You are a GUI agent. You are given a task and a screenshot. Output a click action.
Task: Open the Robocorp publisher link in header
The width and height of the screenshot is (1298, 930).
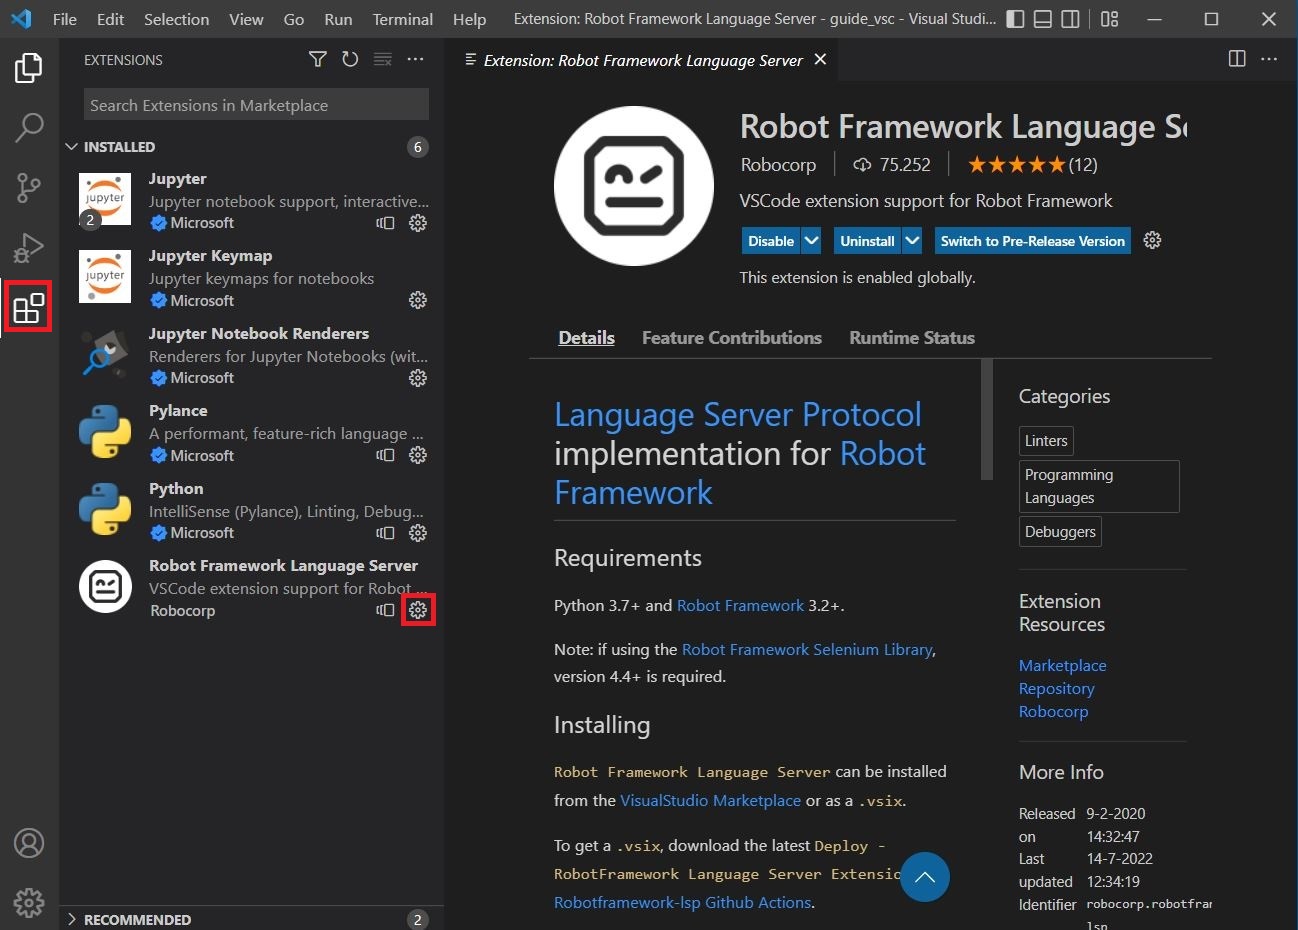click(778, 165)
